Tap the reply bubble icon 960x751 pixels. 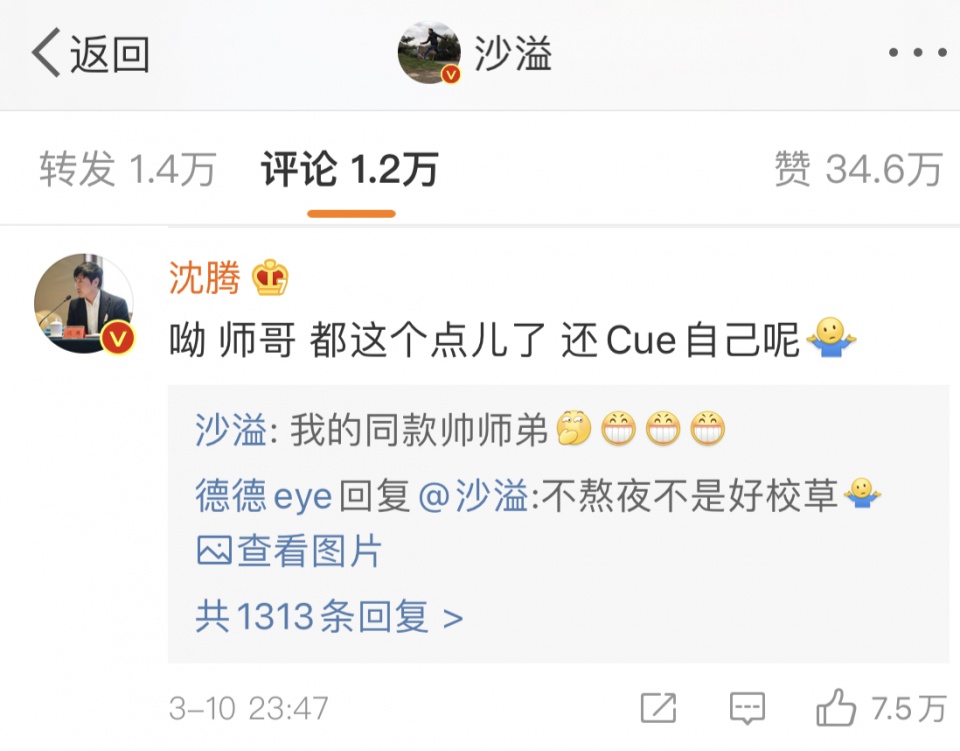pos(747,709)
